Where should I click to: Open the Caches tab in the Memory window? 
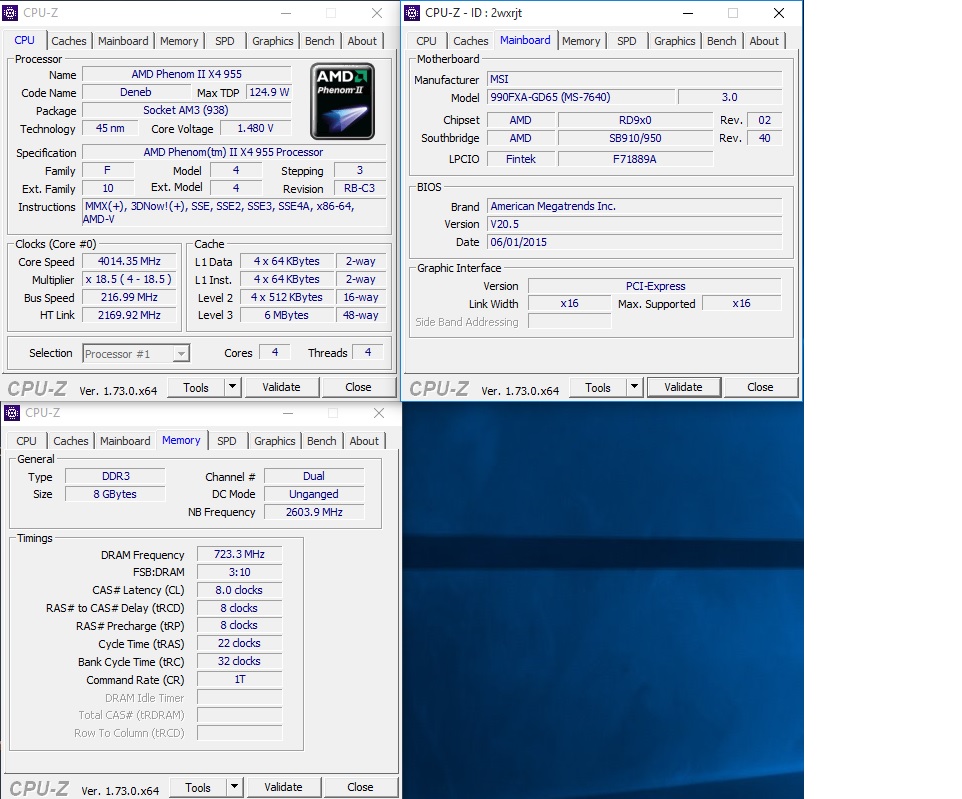(x=71, y=441)
